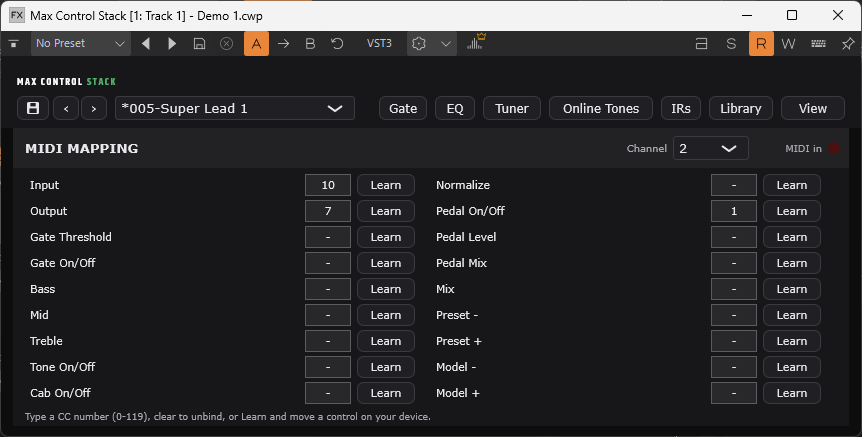
Task: Open Online Tones
Action: coord(601,108)
